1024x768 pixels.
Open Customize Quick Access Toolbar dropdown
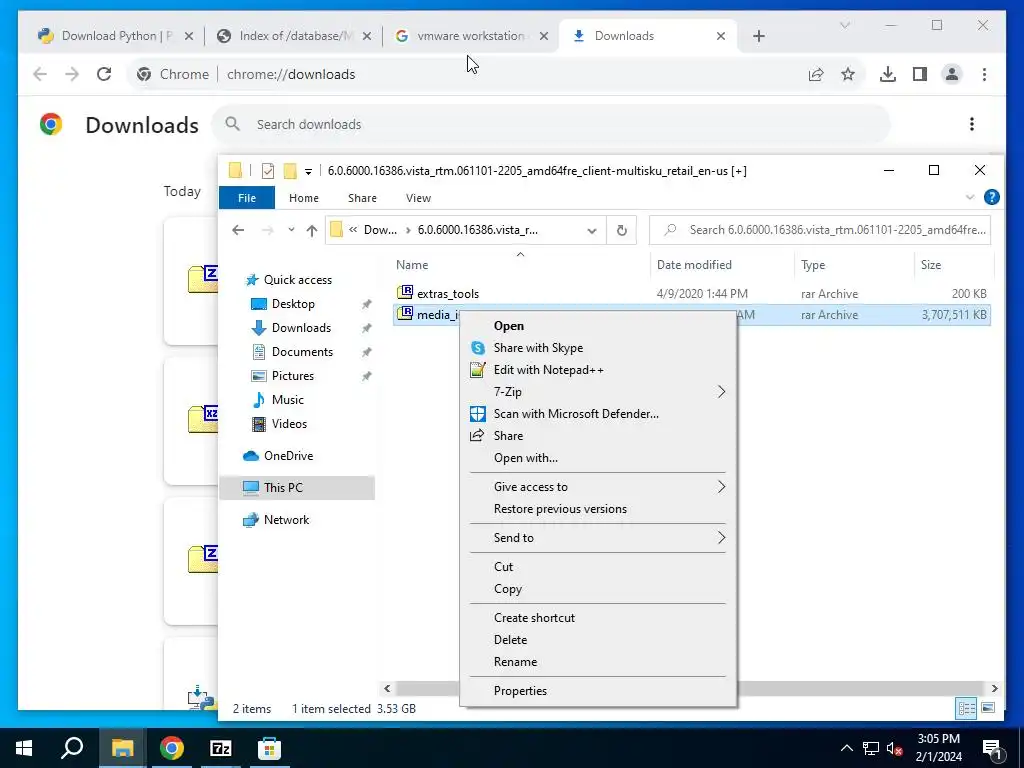pos(308,172)
